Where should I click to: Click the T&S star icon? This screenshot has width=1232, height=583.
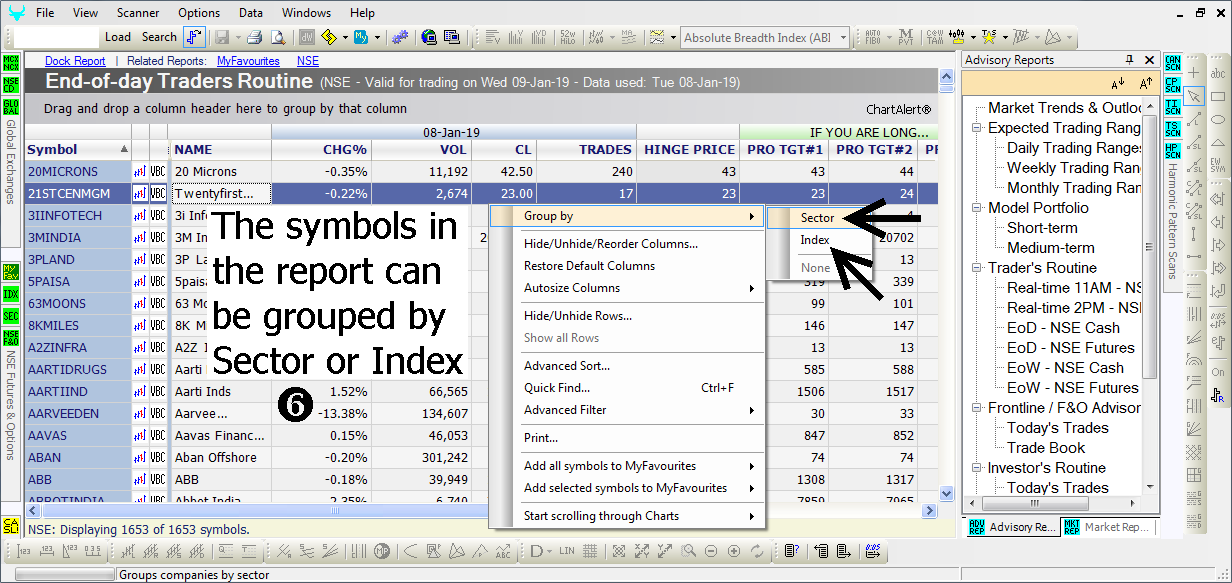pos(988,38)
